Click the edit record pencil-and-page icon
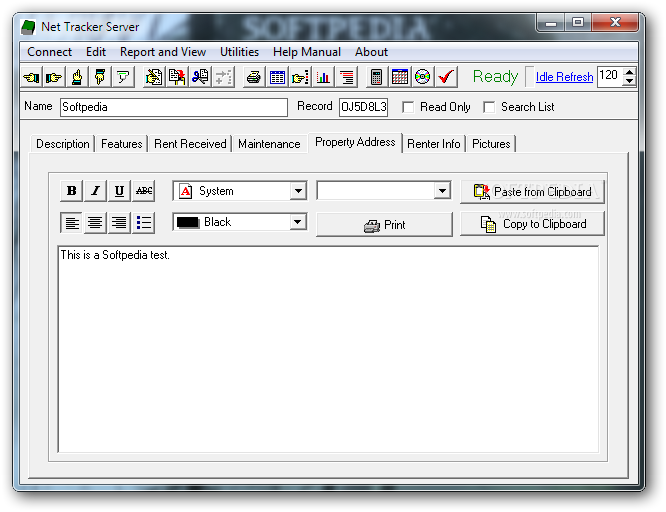This screenshot has height=512, width=666. pyautogui.click(x=154, y=77)
